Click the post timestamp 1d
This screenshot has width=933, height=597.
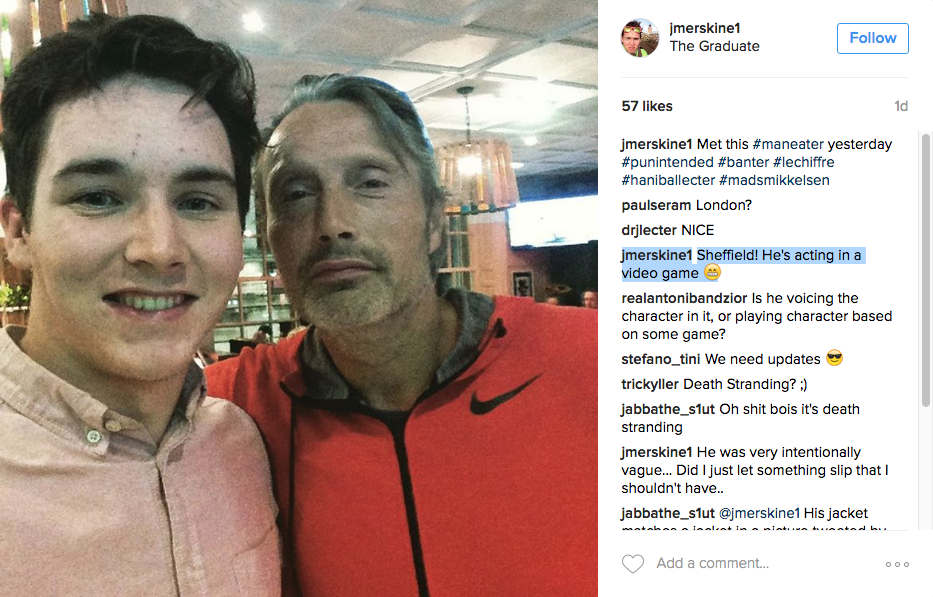(x=901, y=106)
